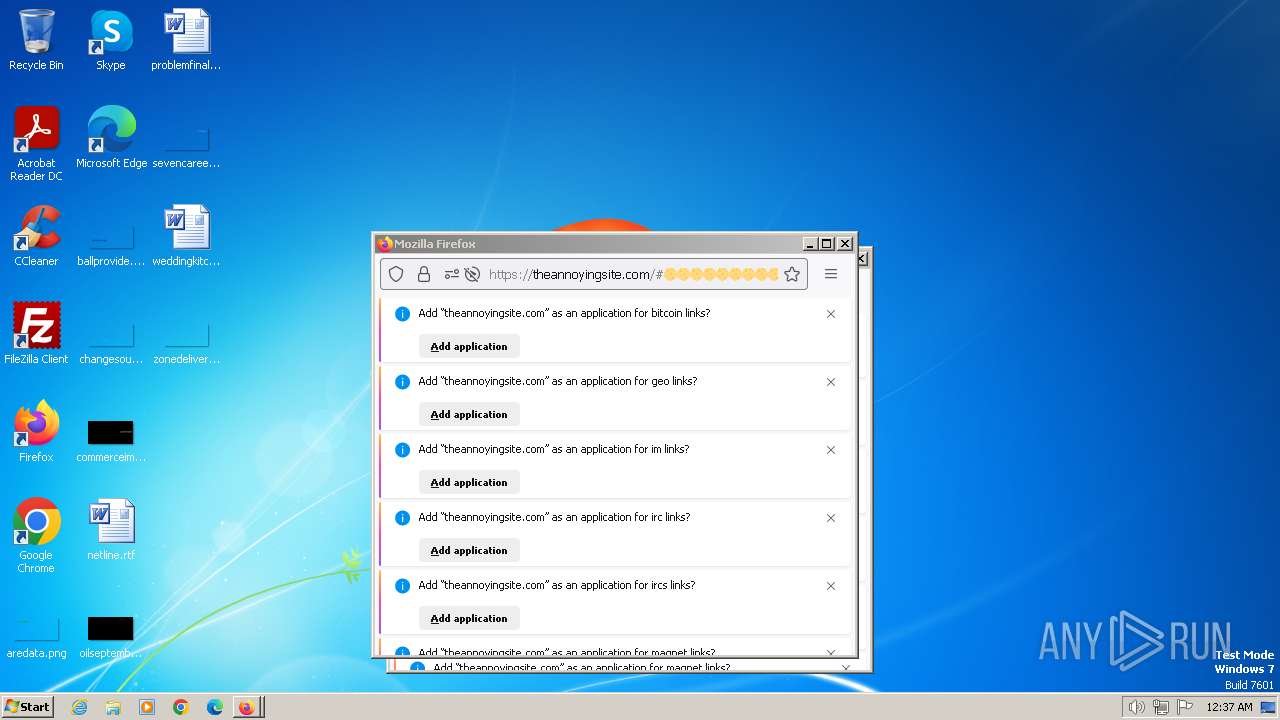Dismiss the ircs links notification
Image resolution: width=1280 pixels, height=720 pixels.
831,586
